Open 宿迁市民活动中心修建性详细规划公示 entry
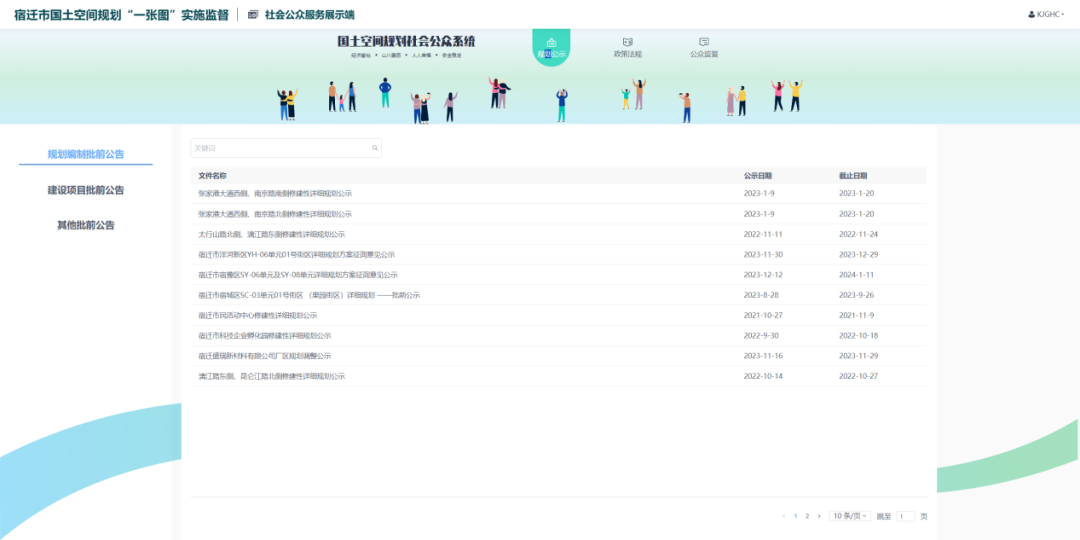 (x=258, y=315)
